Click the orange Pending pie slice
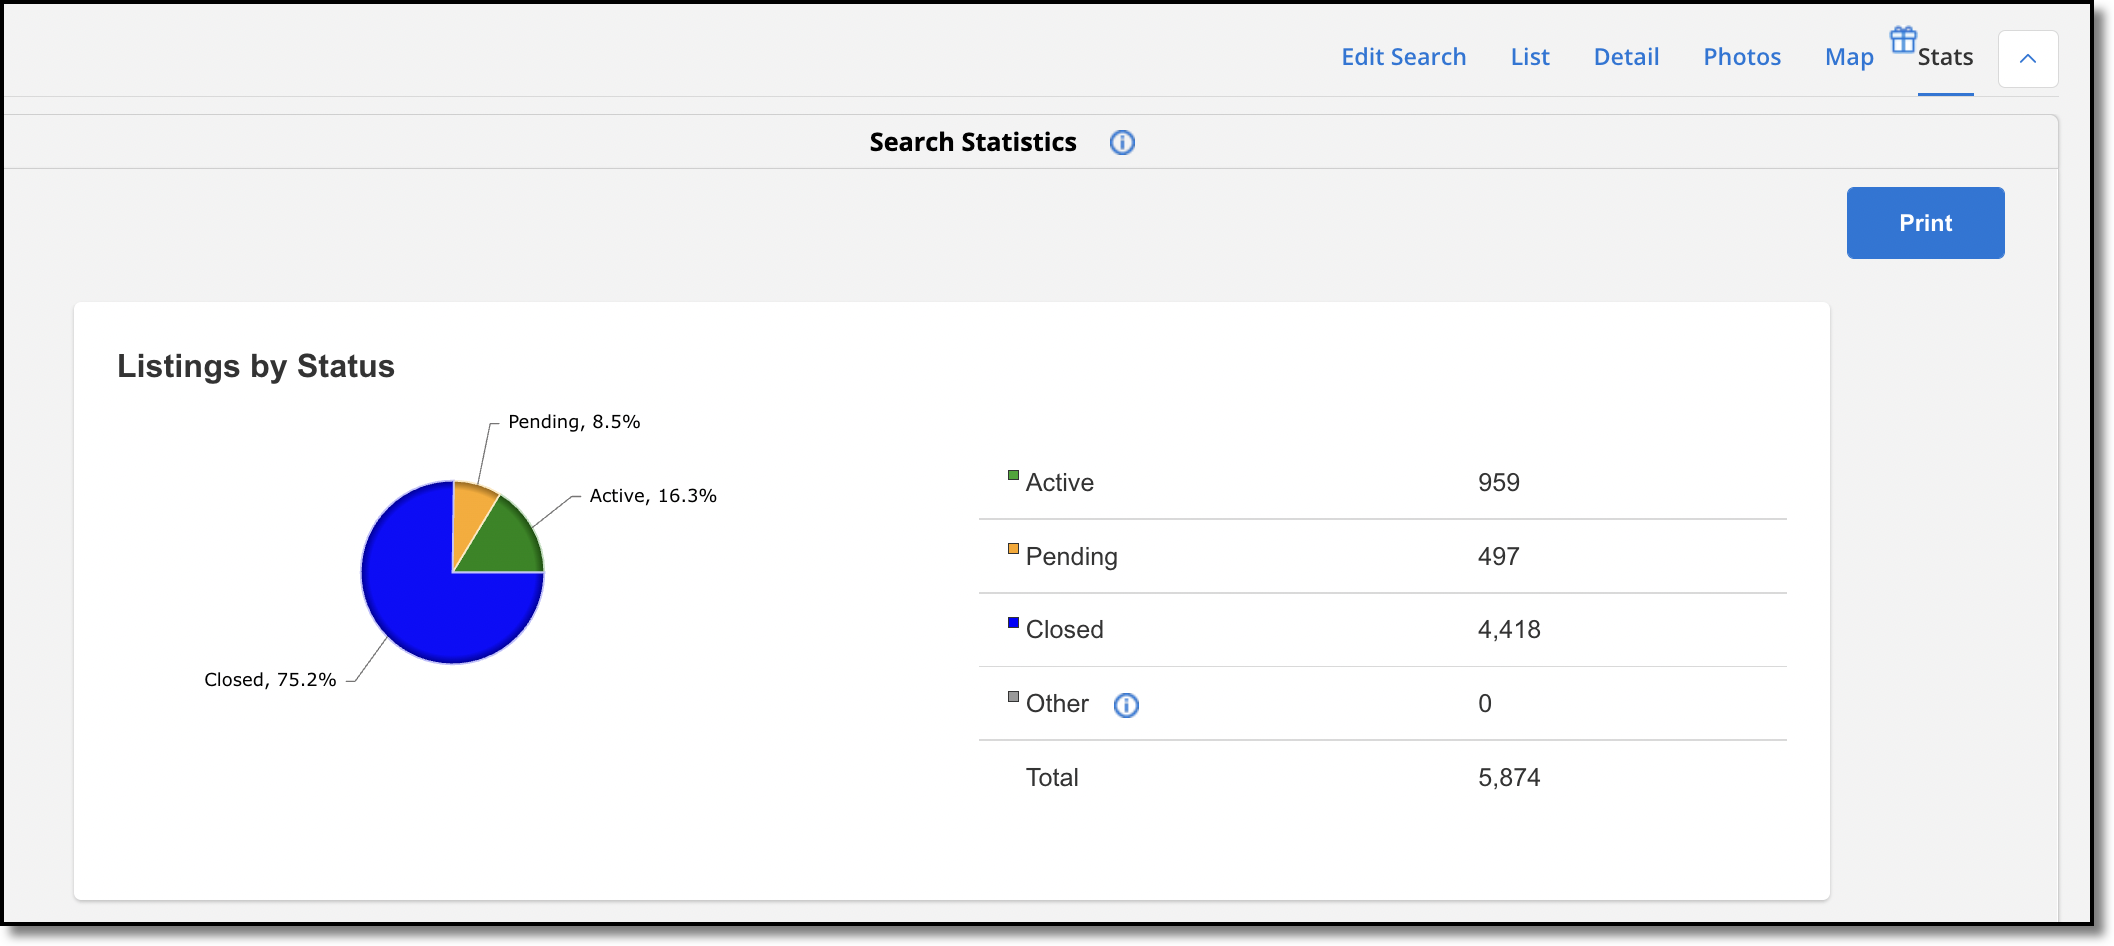The height and width of the screenshot is (946, 2114). (x=471, y=515)
